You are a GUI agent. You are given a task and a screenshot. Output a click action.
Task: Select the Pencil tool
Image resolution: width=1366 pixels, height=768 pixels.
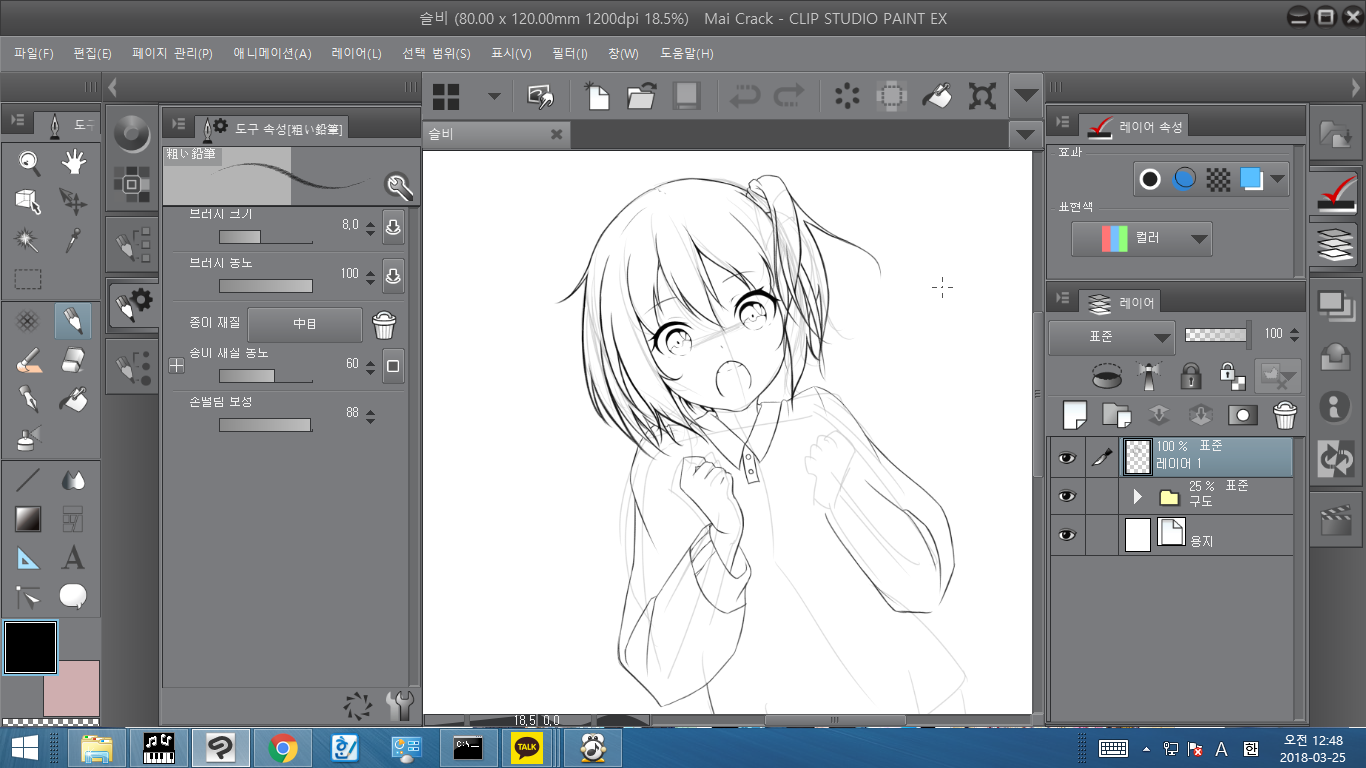pyautogui.click(x=73, y=321)
